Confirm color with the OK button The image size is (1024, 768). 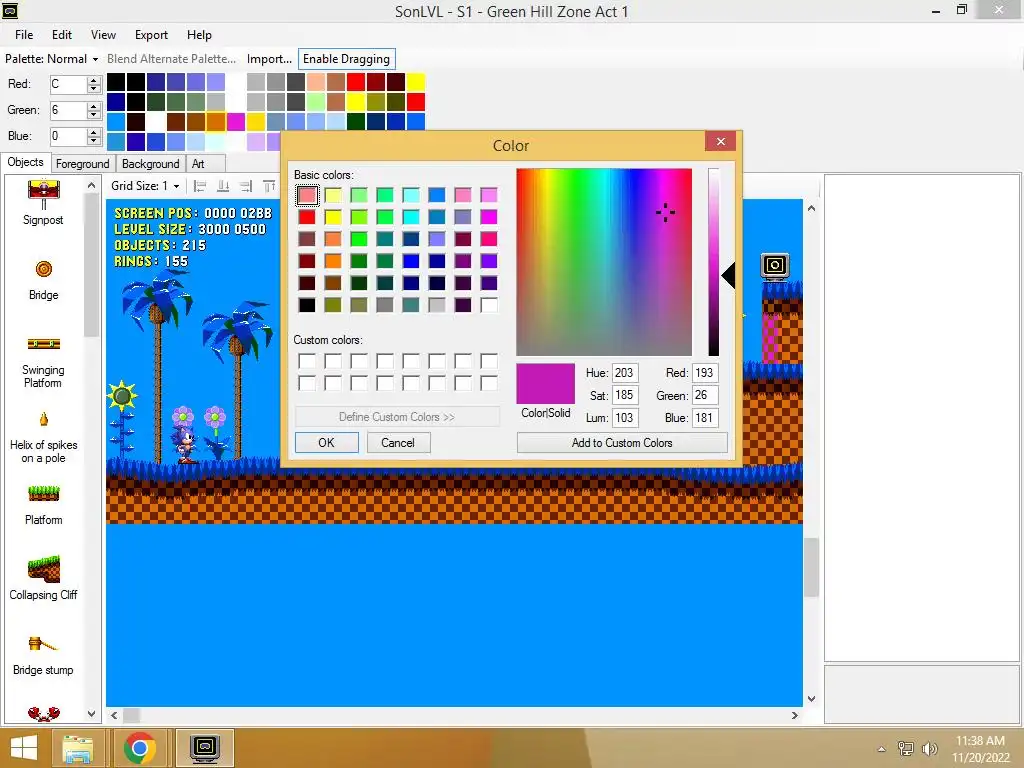tap(327, 443)
